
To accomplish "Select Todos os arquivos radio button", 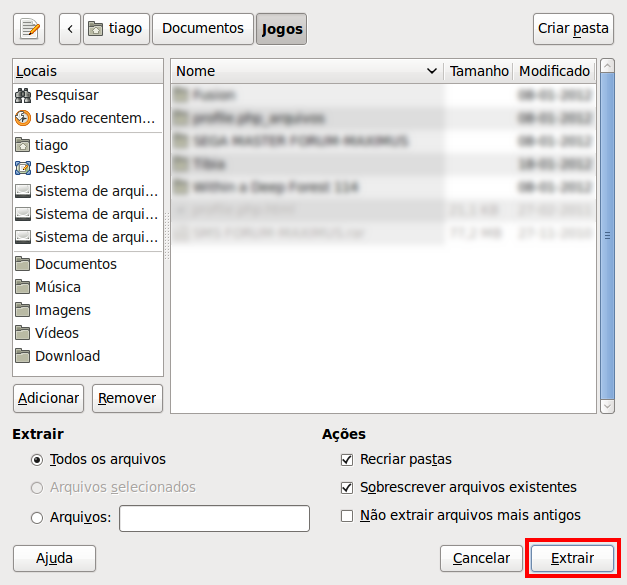I will pyautogui.click(x=37, y=460).
